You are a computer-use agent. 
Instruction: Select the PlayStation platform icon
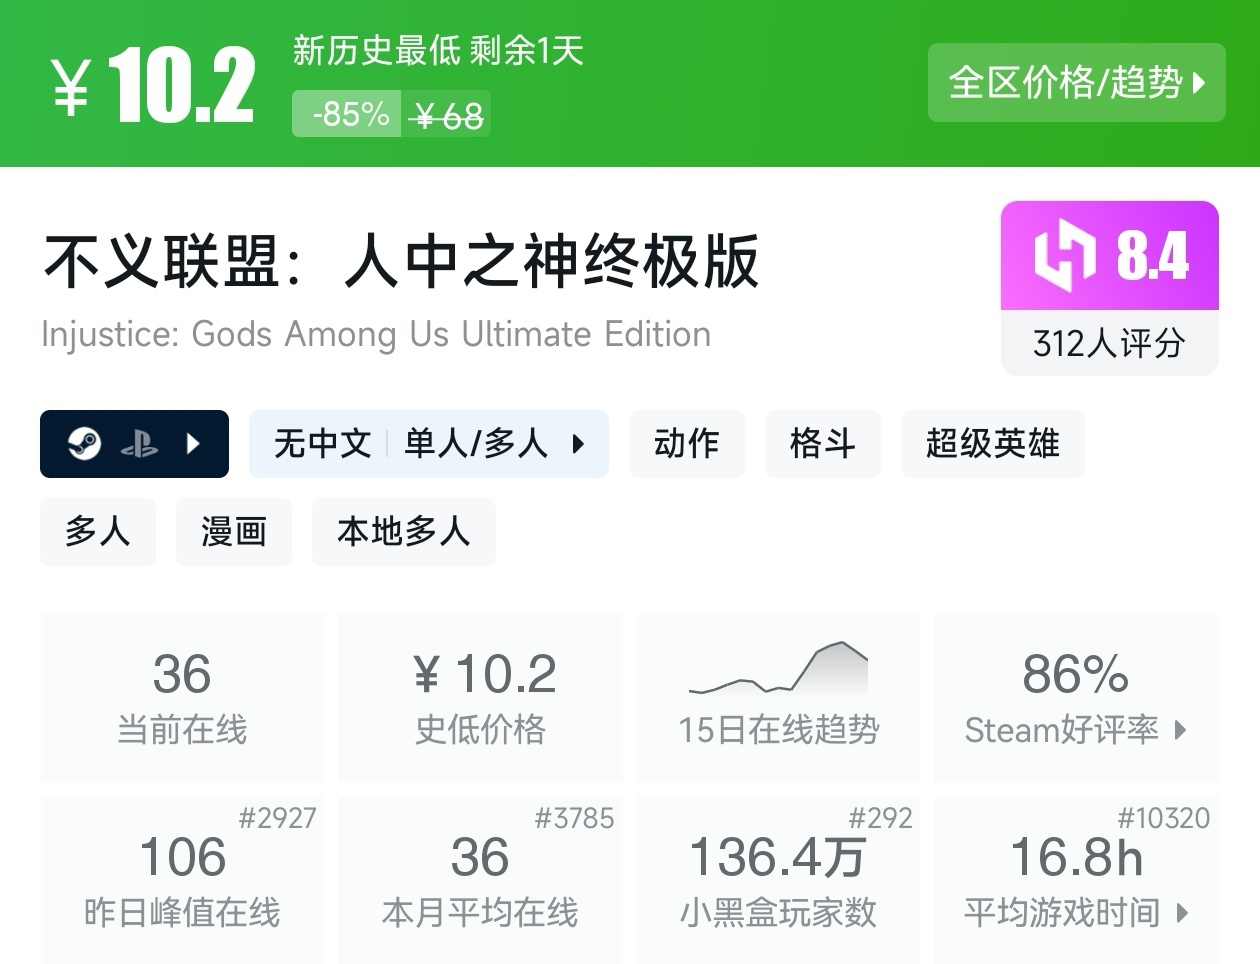coord(140,443)
